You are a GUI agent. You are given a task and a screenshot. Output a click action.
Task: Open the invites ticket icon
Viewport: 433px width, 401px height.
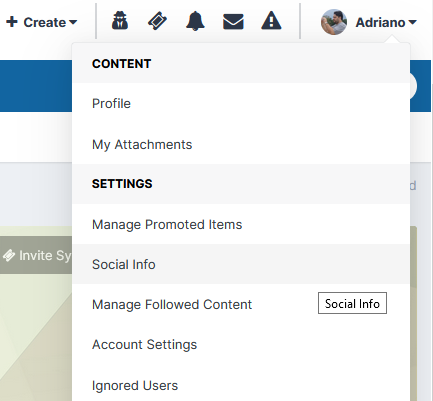(157, 21)
